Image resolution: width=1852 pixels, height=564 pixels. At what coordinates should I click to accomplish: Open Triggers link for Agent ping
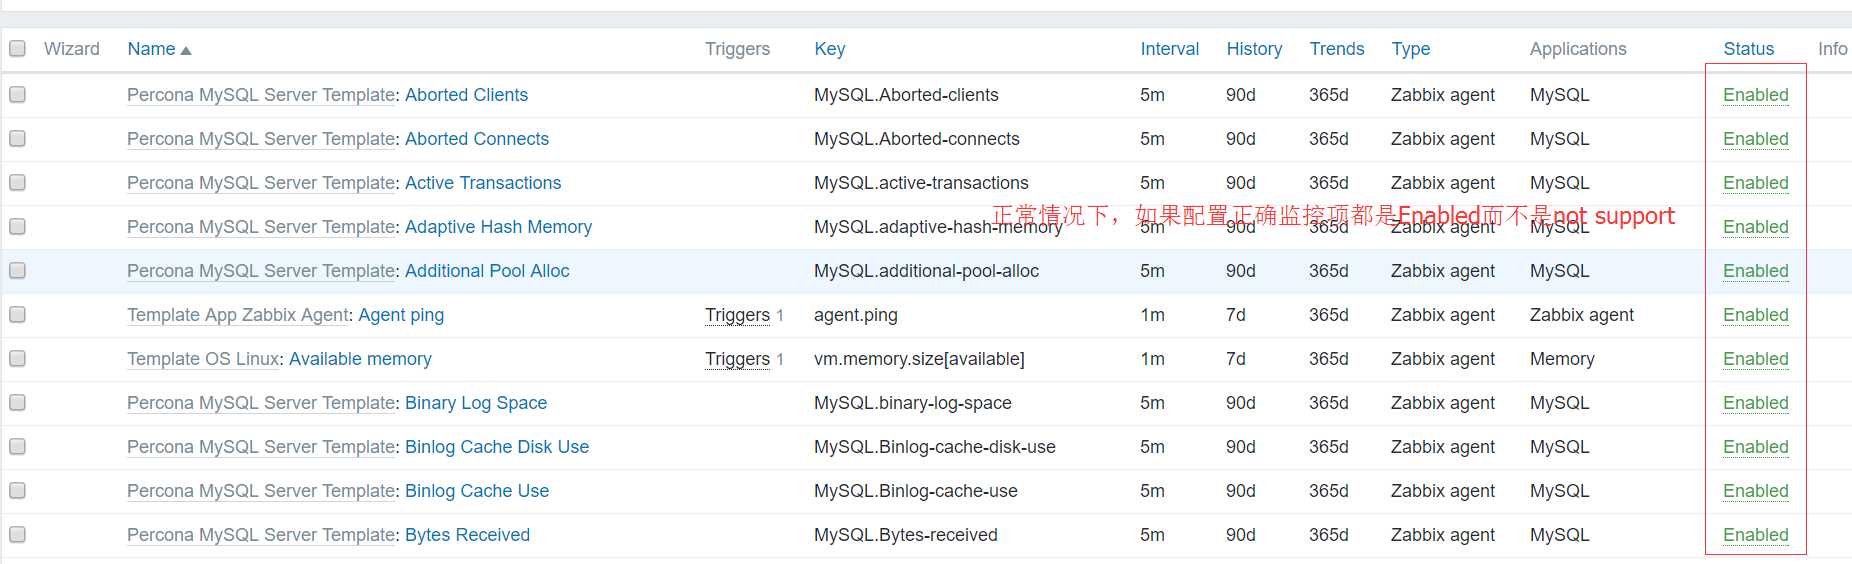tap(737, 315)
